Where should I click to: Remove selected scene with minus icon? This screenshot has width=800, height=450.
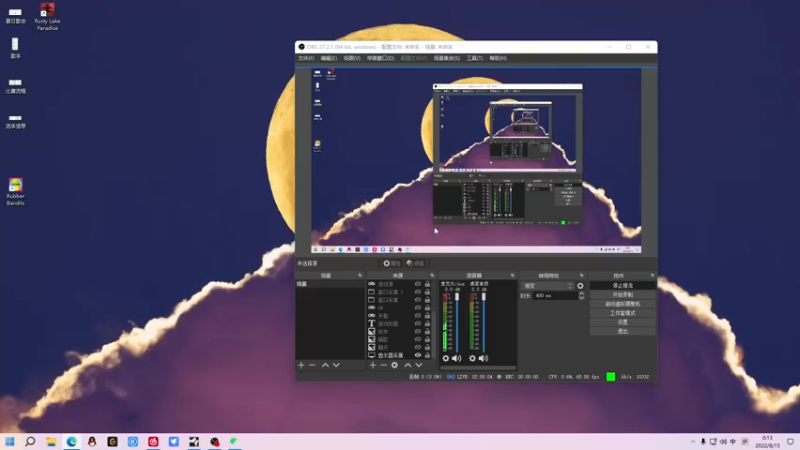coord(312,365)
